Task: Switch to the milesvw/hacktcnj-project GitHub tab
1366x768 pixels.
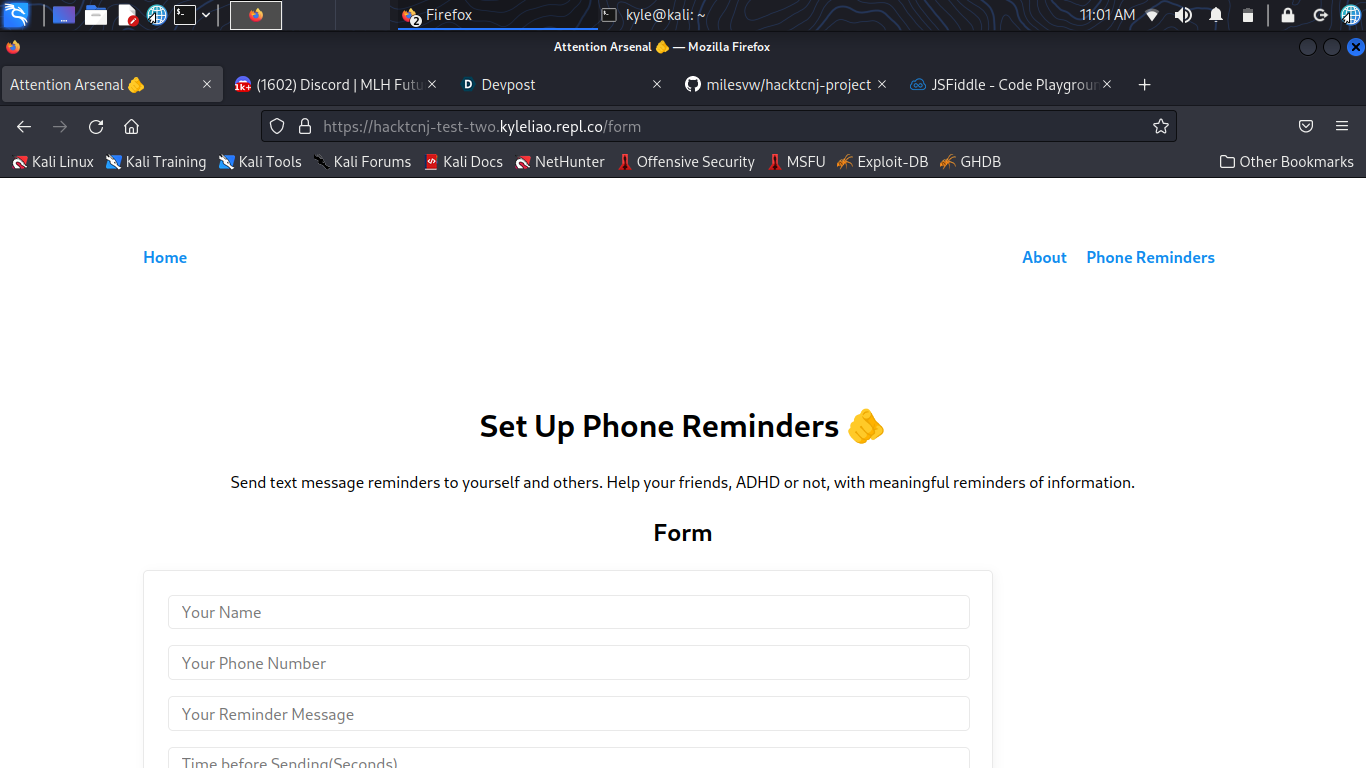Action: (787, 85)
